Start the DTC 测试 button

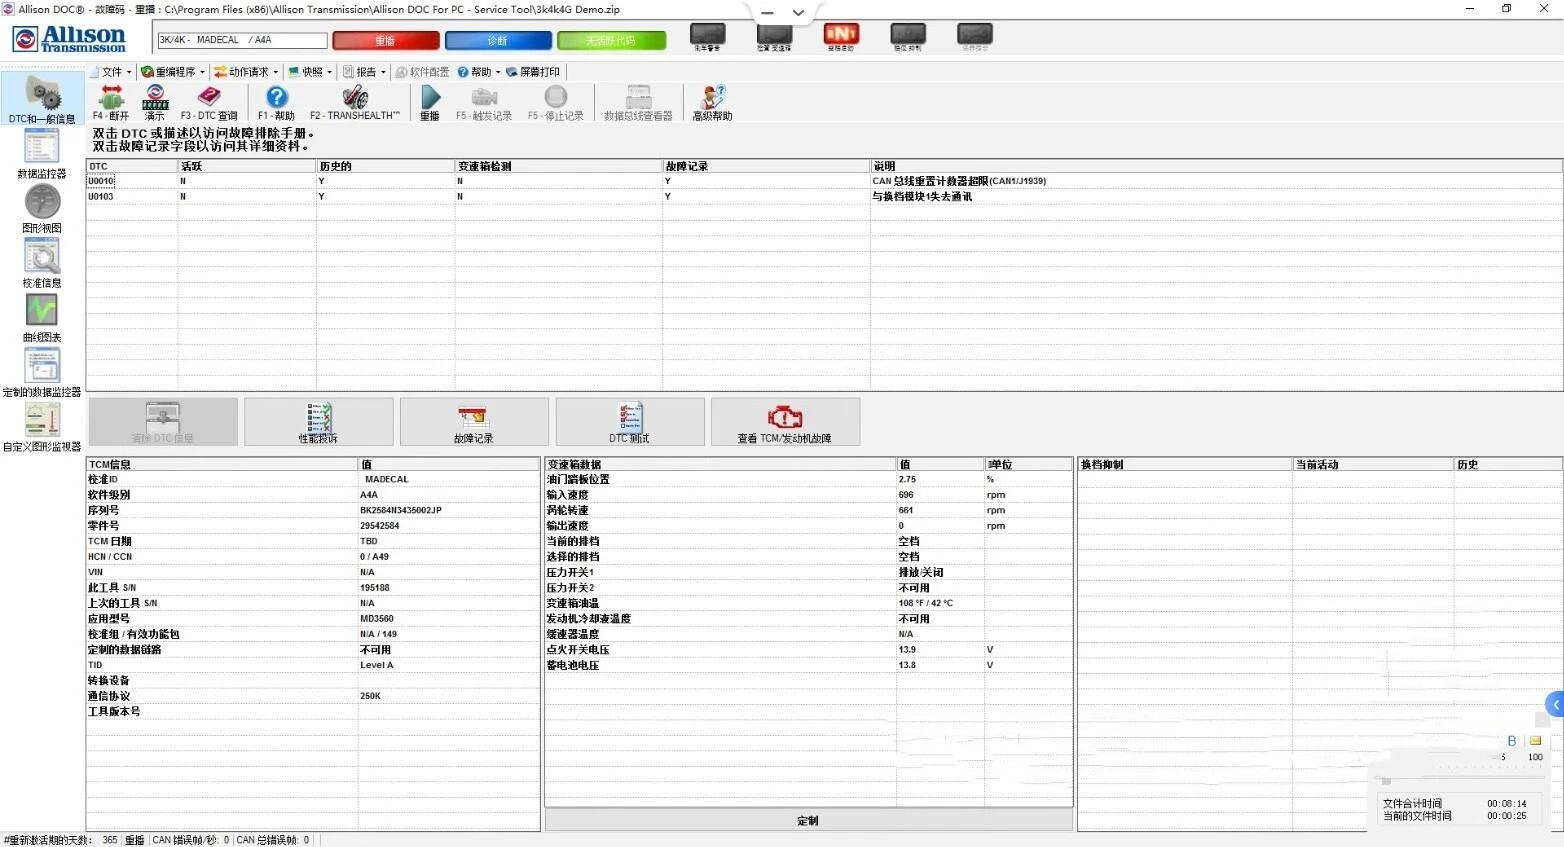pos(630,422)
